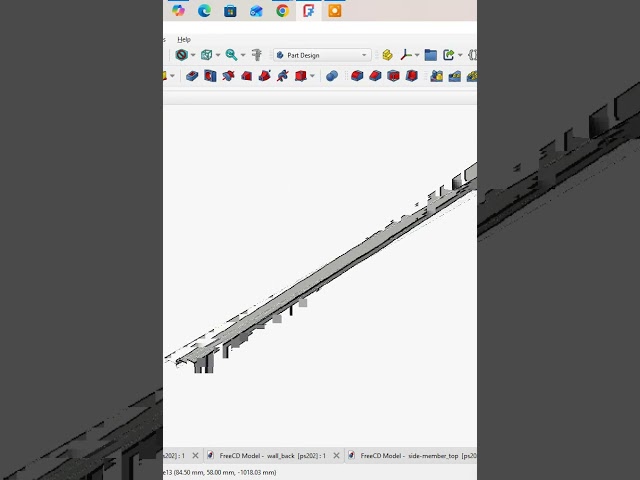Select the Chamfer tool
640x480 pixels.
click(375, 76)
